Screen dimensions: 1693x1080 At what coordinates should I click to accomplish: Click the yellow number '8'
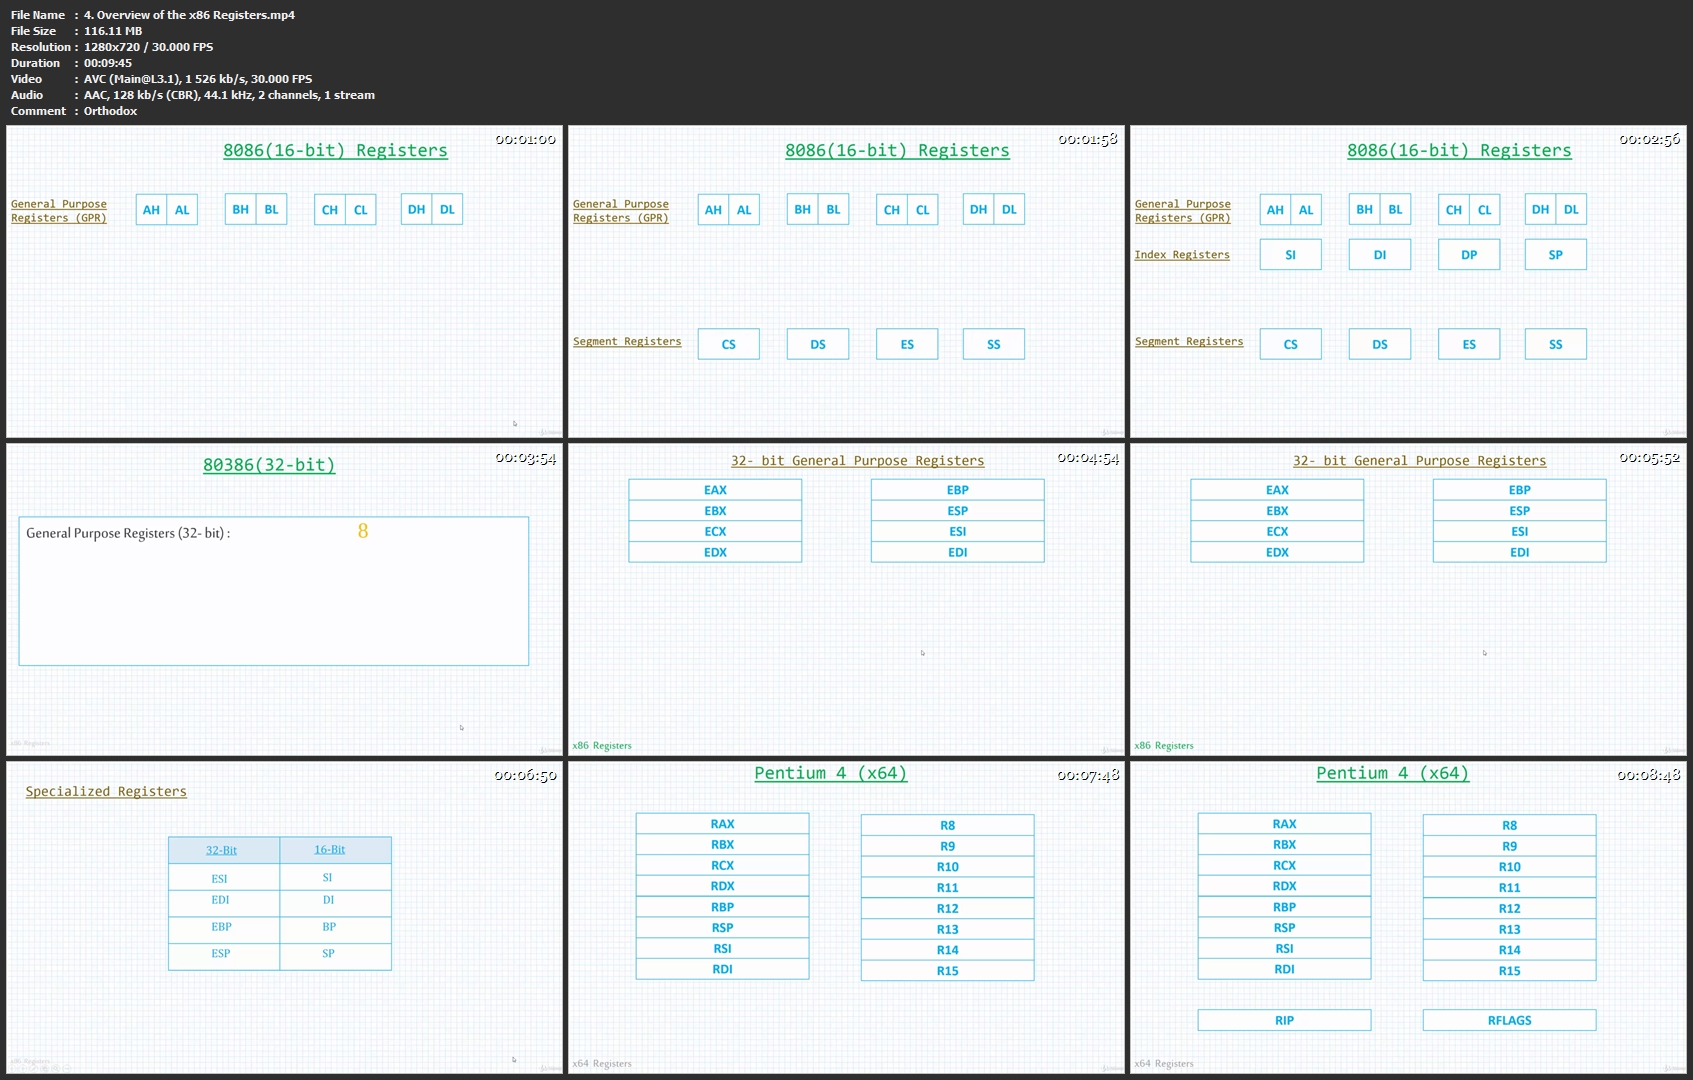click(363, 531)
